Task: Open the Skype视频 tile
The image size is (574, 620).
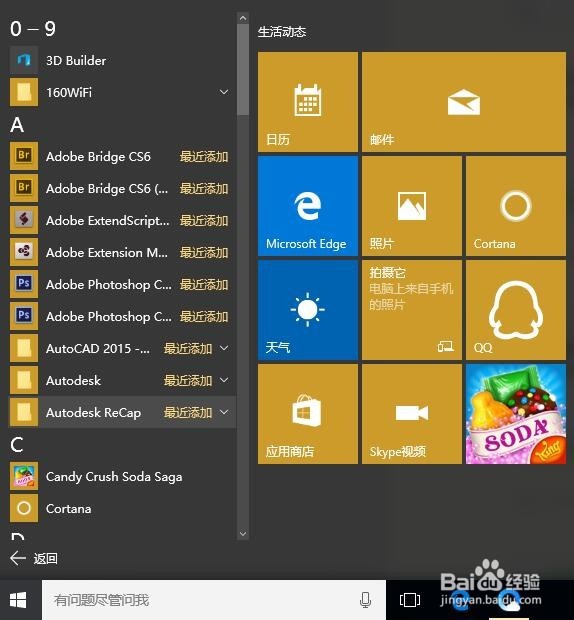Action: click(412, 414)
